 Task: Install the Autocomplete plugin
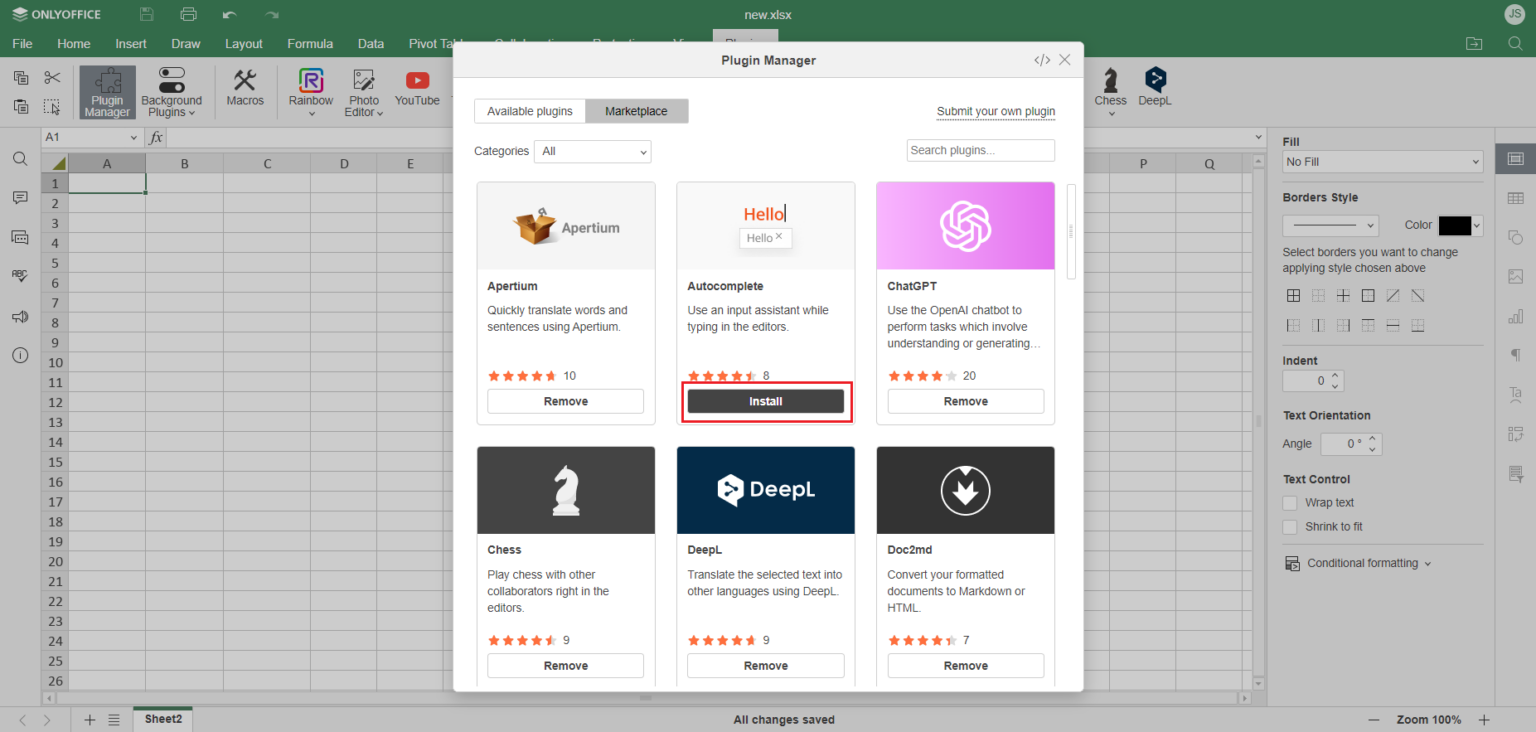pos(766,401)
